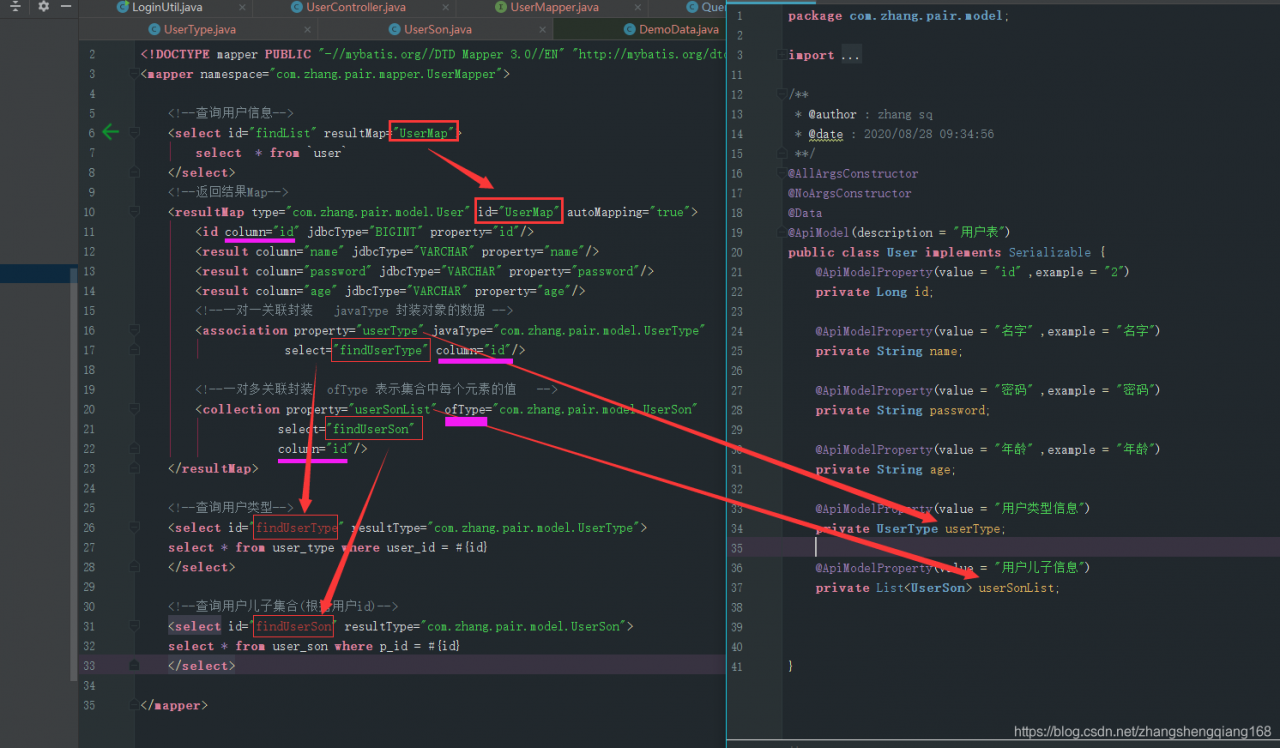Click the '@author' tag in the Javadoc
This screenshot has width=1280, height=748.
pyautogui.click(x=832, y=115)
